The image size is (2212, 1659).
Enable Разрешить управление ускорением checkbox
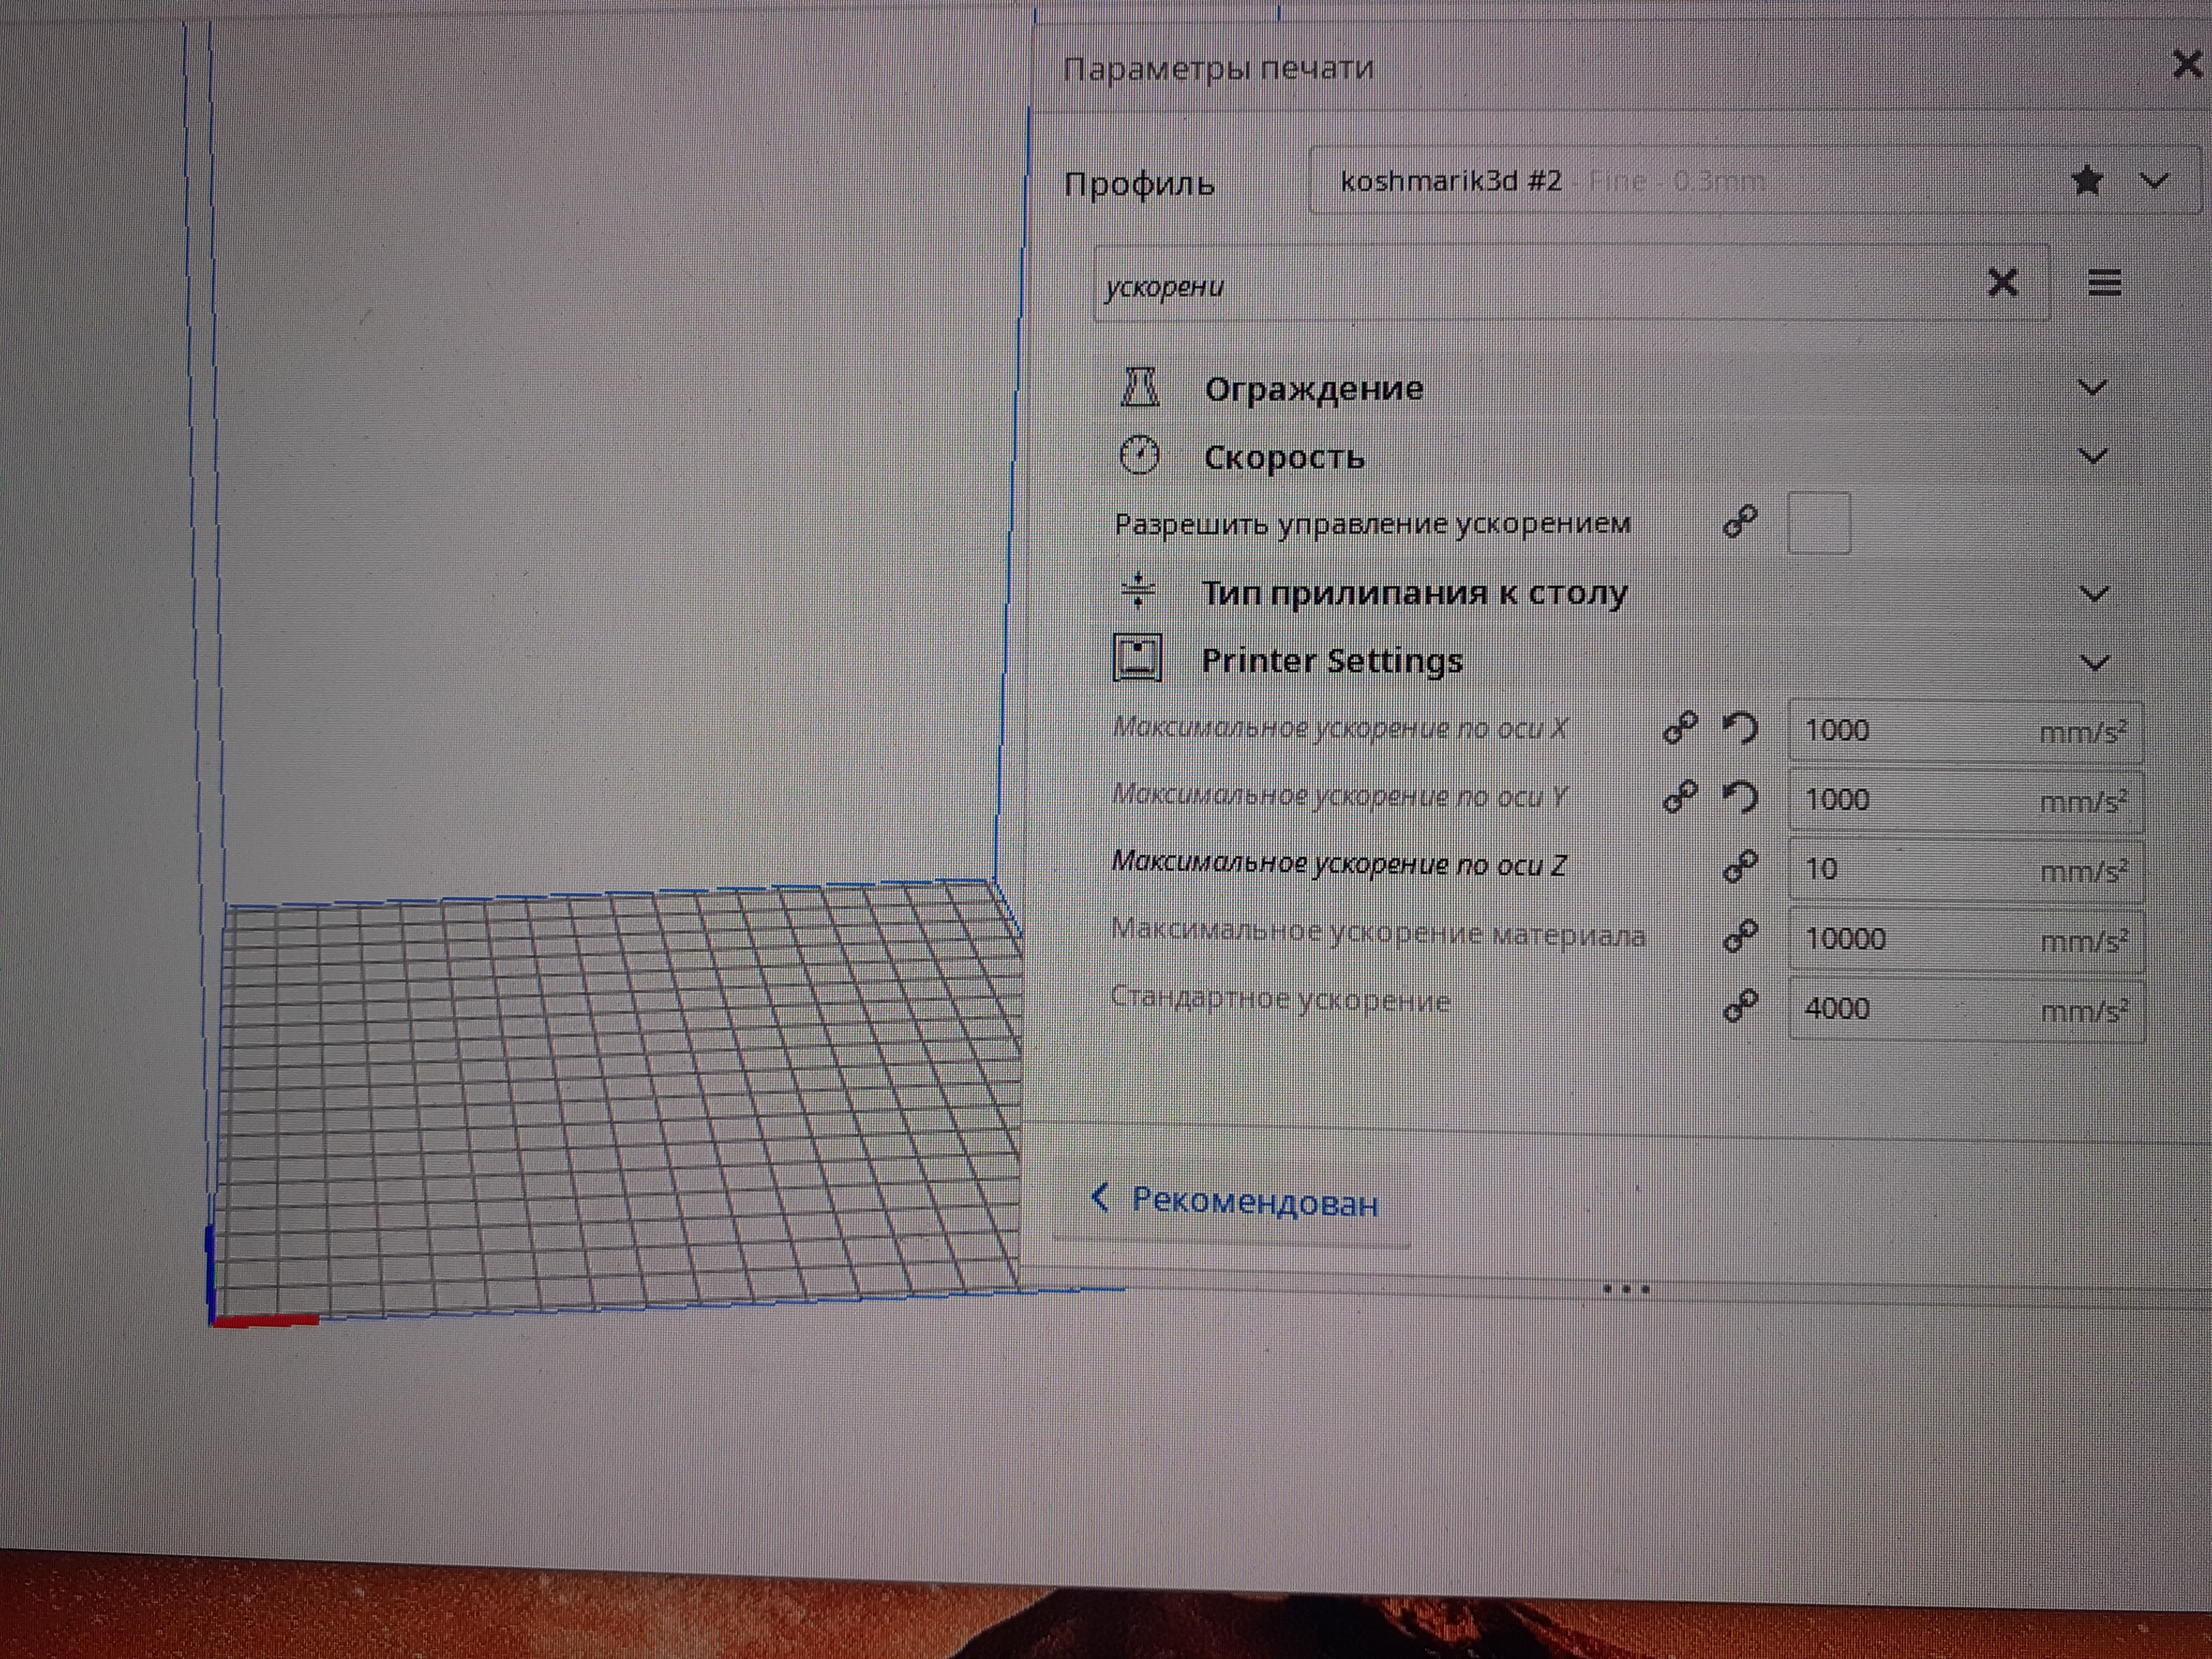(1818, 523)
